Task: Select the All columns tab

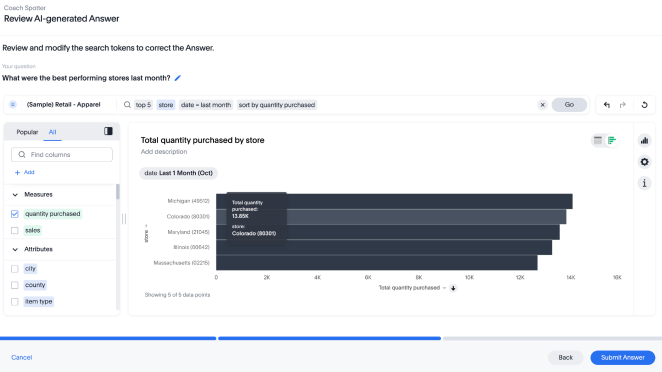Action: [x=52, y=132]
